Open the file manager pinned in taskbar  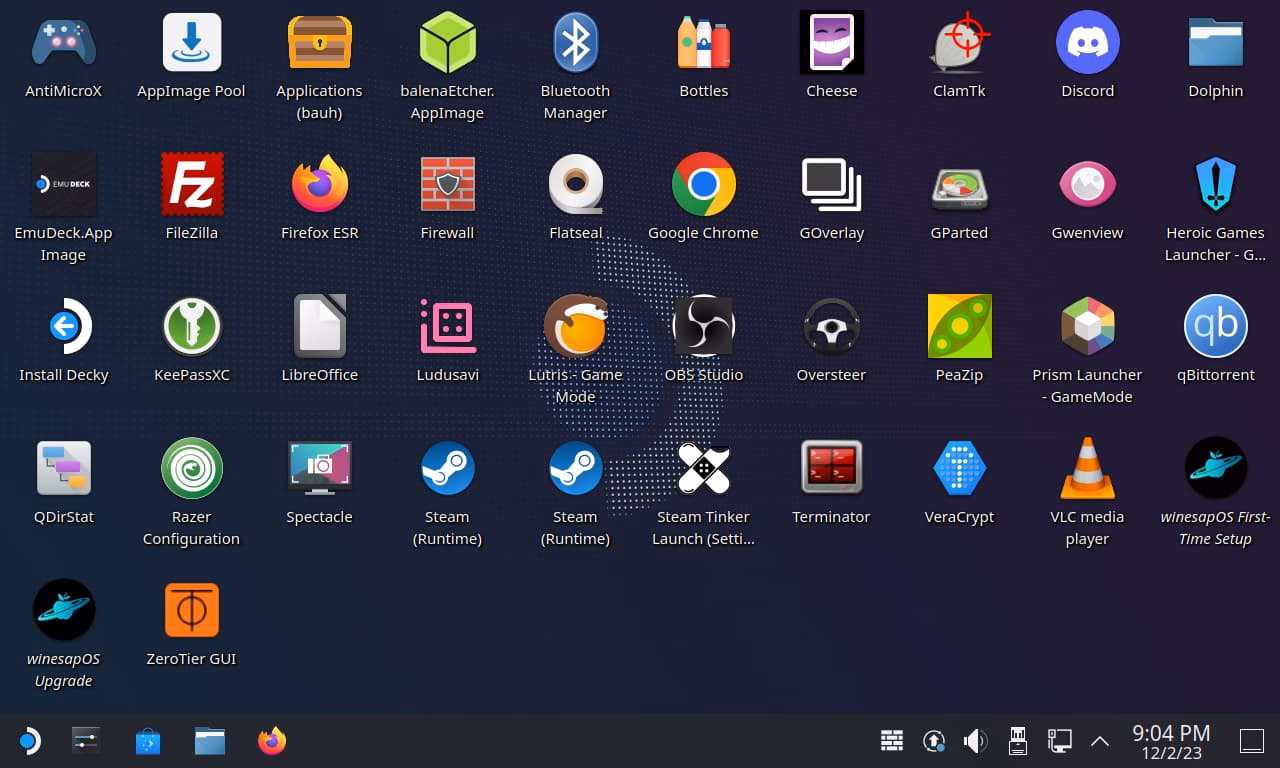210,741
